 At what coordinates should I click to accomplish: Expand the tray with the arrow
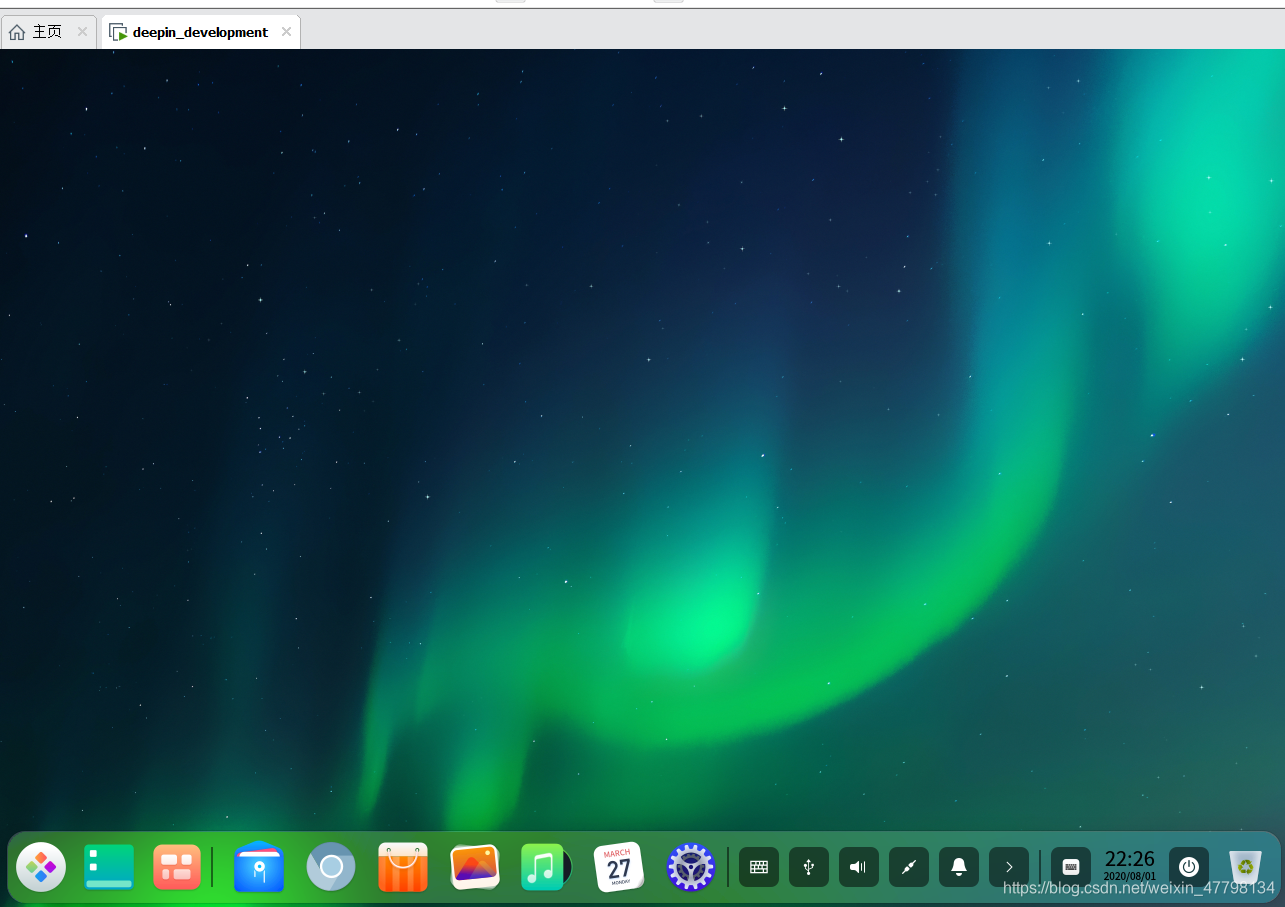[x=1009, y=867]
